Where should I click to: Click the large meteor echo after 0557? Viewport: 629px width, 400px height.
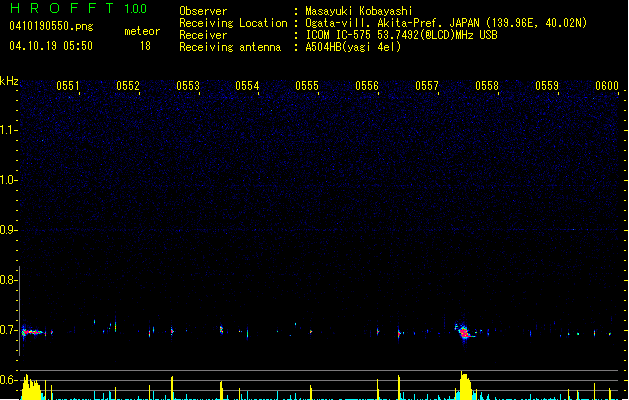pos(465,332)
